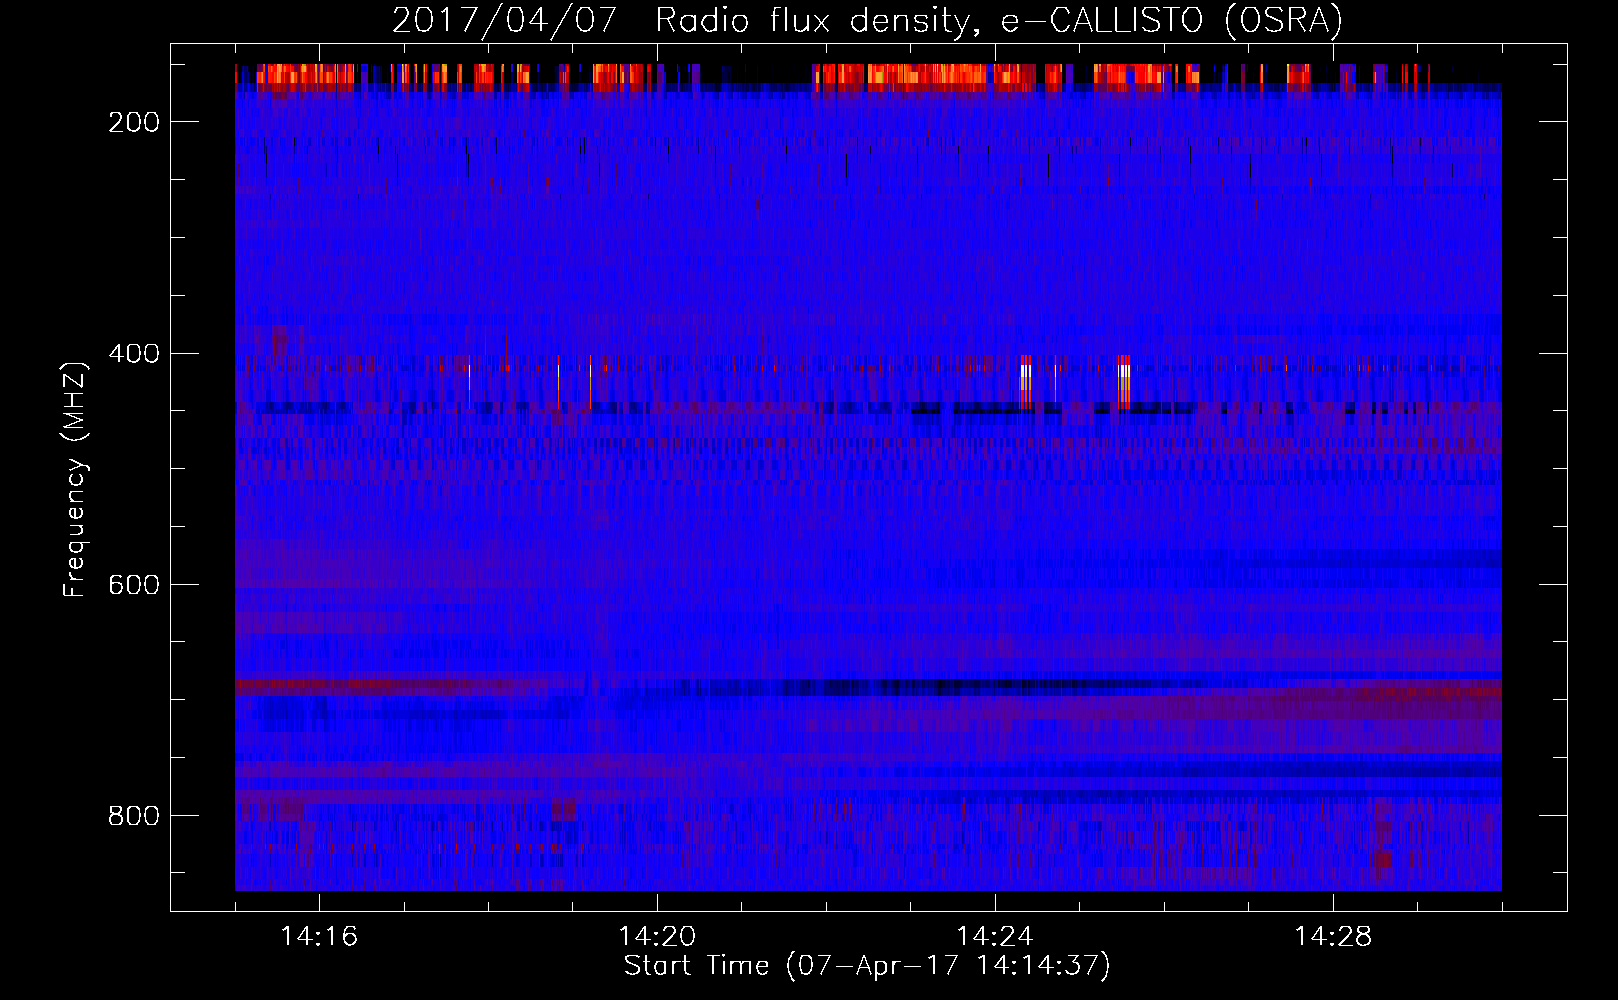Image resolution: width=1618 pixels, height=1000 pixels.
Task: Click the 600 frequency tick label
Action: coord(134,585)
